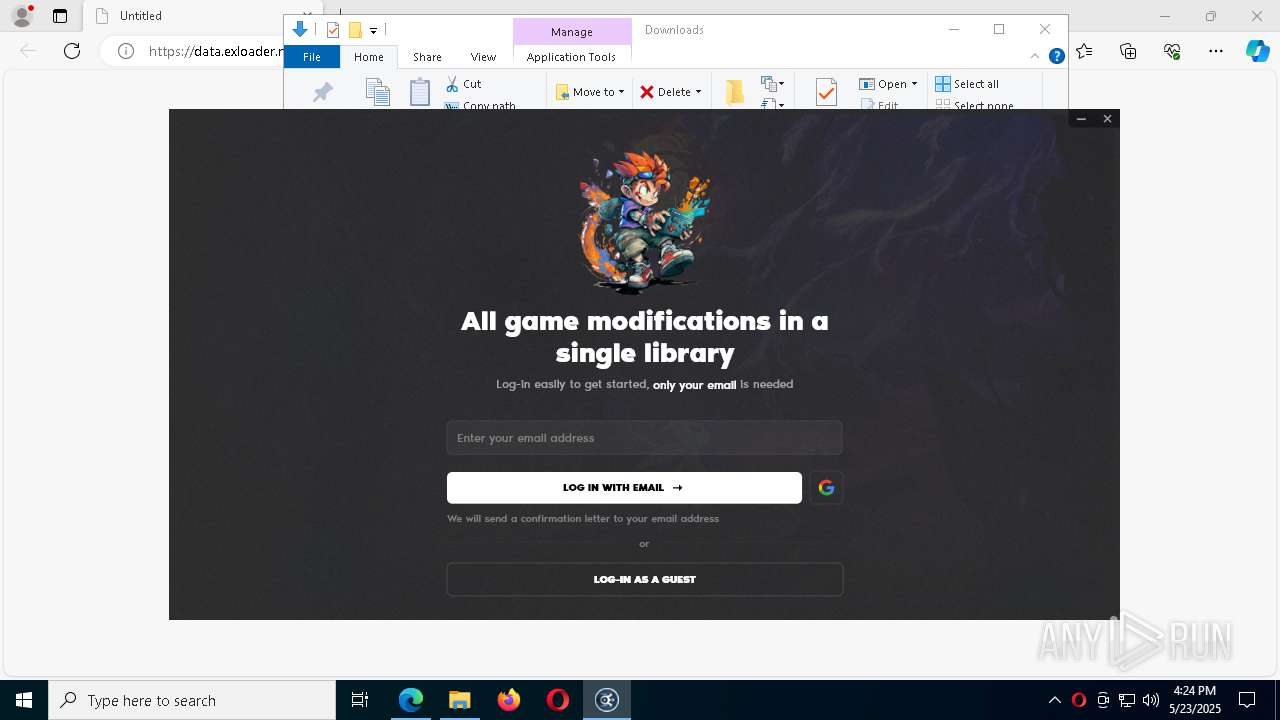Open File tab in File Explorer ribbon
This screenshot has height=720, width=1280.
click(x=312, y=57)
